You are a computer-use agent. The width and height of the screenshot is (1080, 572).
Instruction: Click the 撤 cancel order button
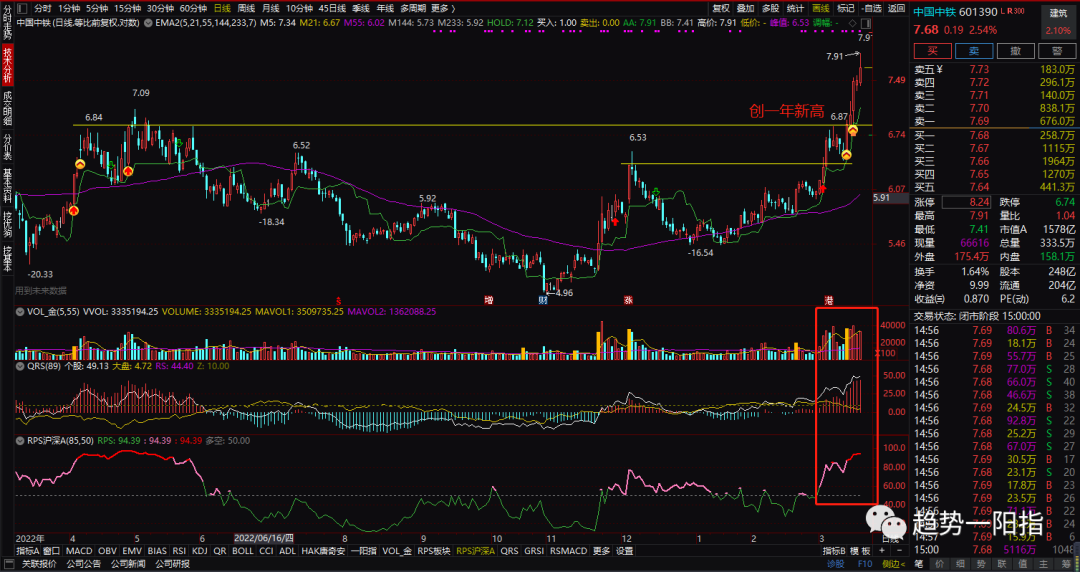[x=1015, y=51]
